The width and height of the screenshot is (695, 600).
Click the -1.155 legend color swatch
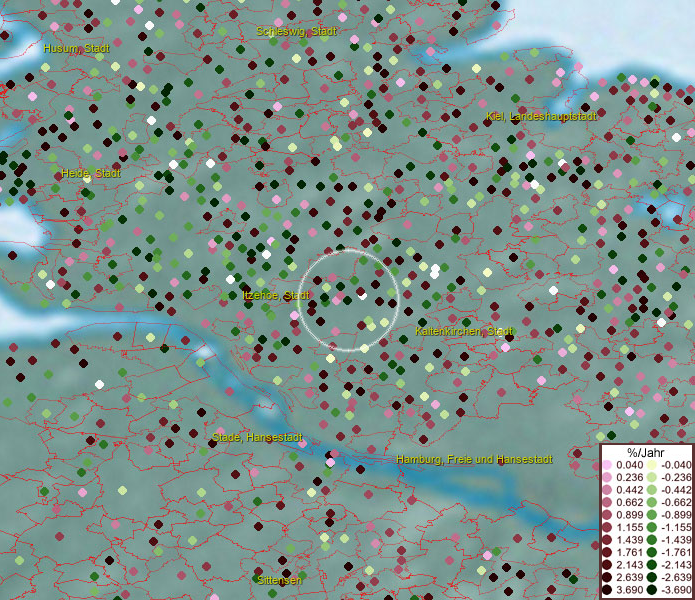(x=652, y=527)
